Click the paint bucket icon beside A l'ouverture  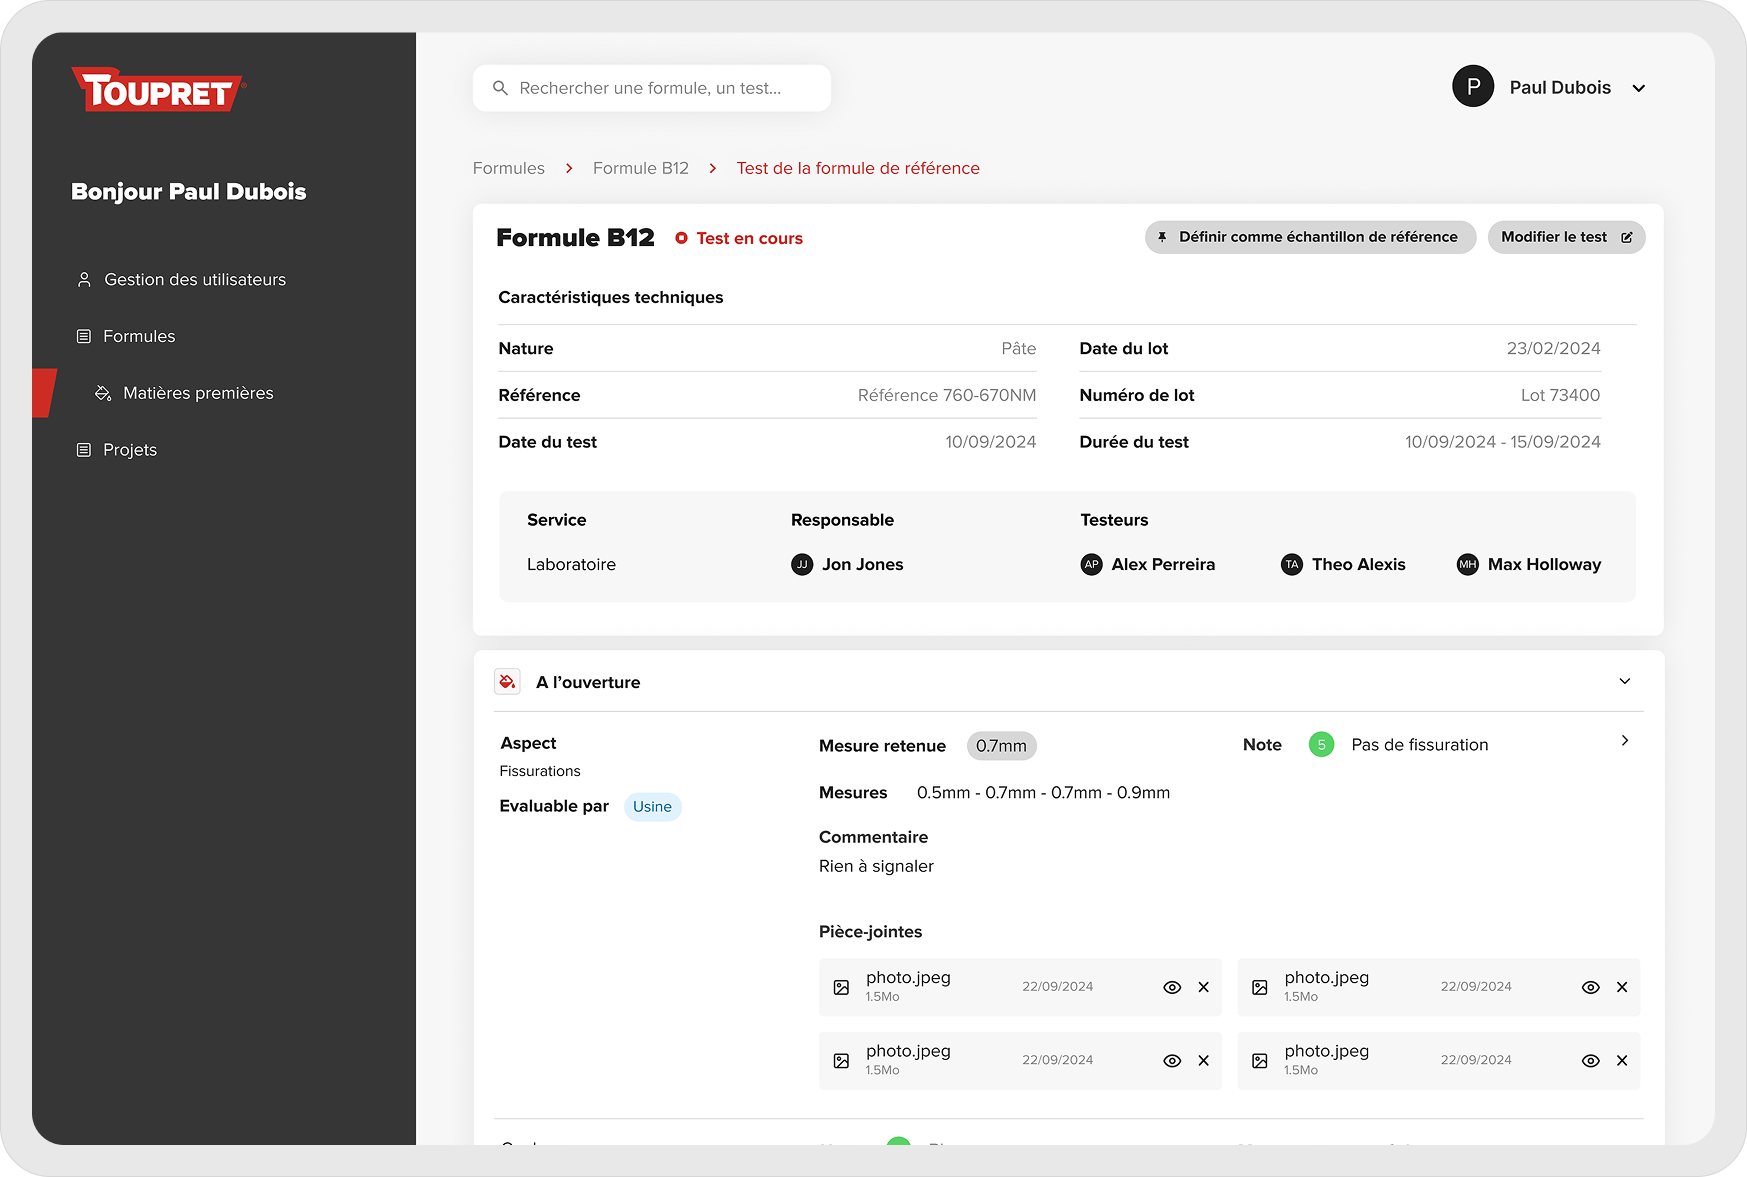(x=507, y=682)
